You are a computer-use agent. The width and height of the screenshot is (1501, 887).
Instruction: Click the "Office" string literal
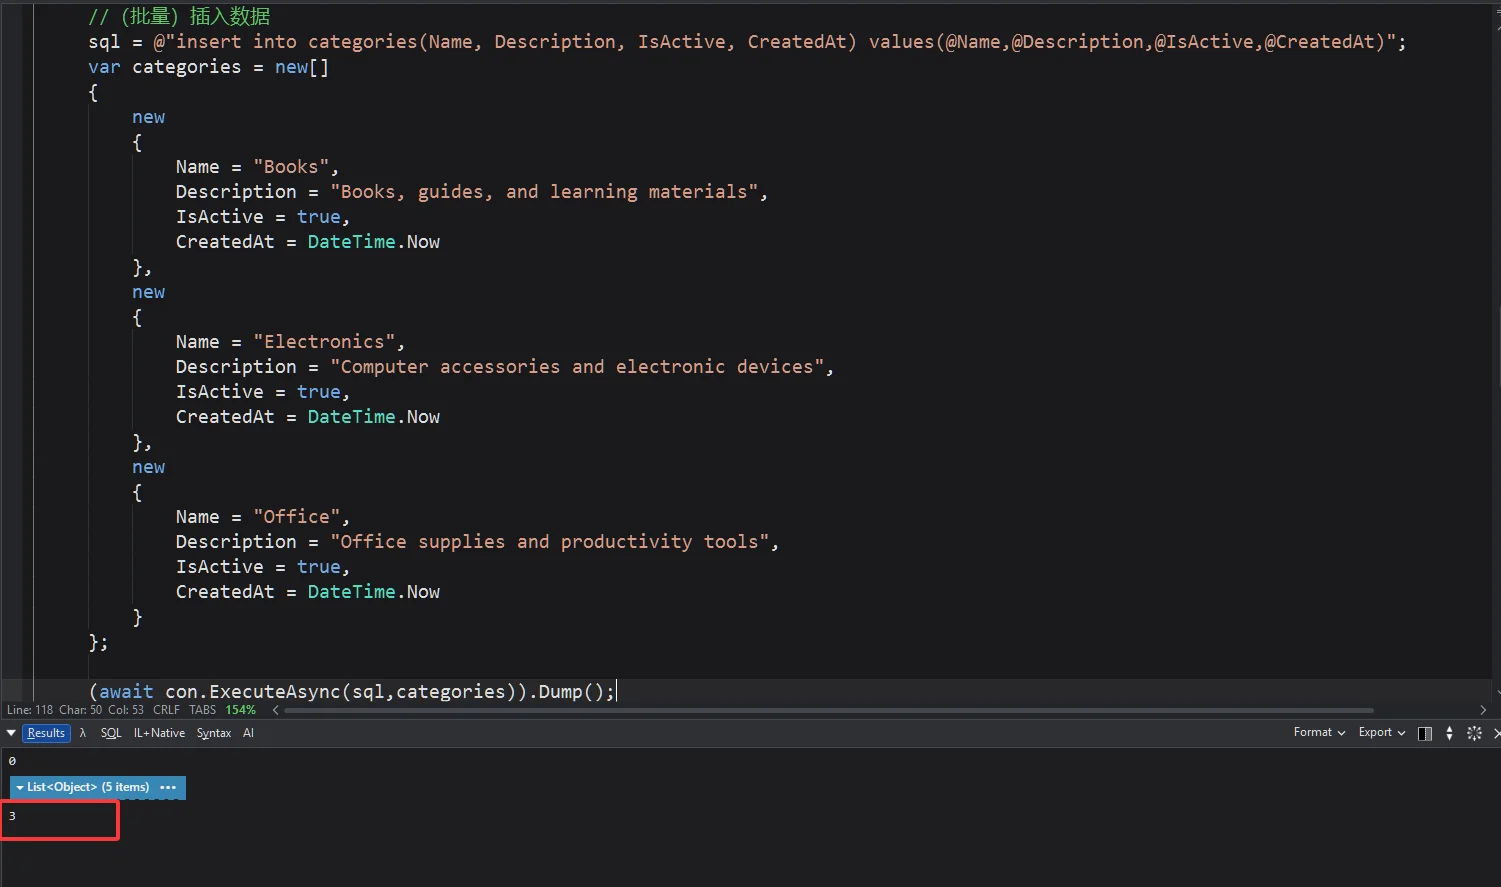[x=296, y=517]
